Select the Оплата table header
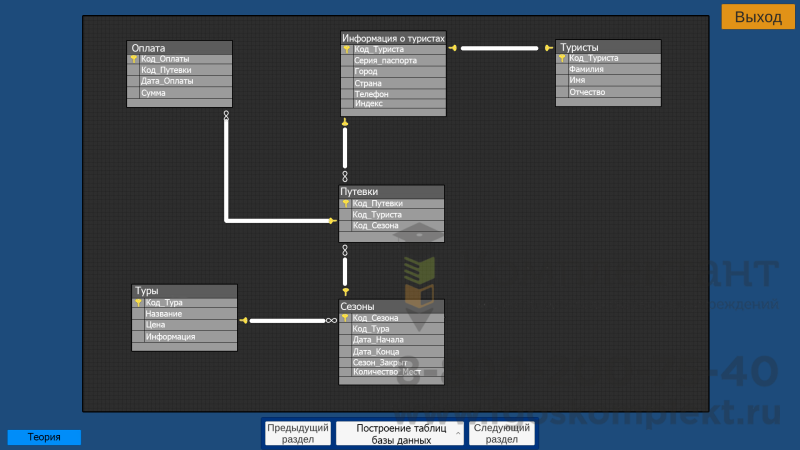 (180, 47)
